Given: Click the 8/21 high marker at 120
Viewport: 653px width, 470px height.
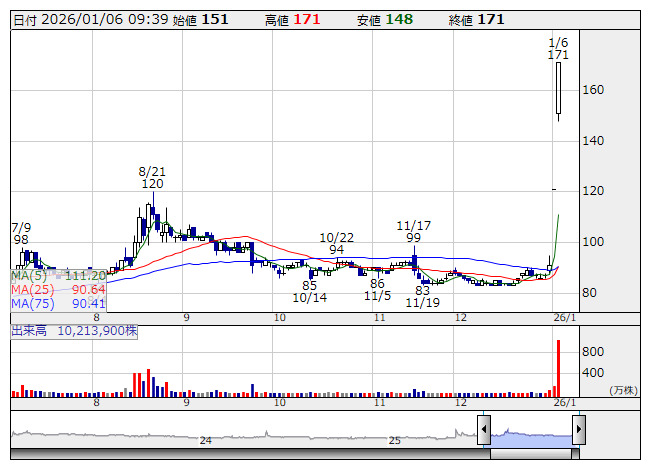Looking at the screenshot, I should pos(152,178).
